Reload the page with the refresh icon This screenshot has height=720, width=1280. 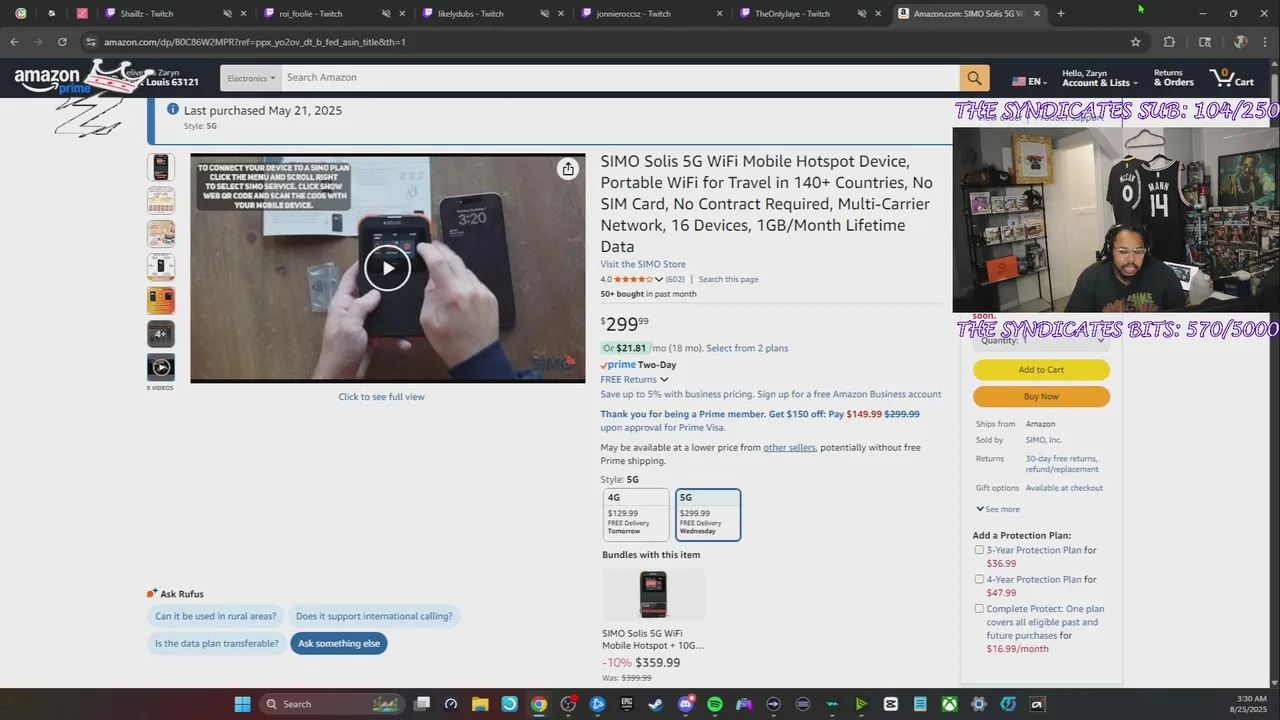tap(62, 42)
